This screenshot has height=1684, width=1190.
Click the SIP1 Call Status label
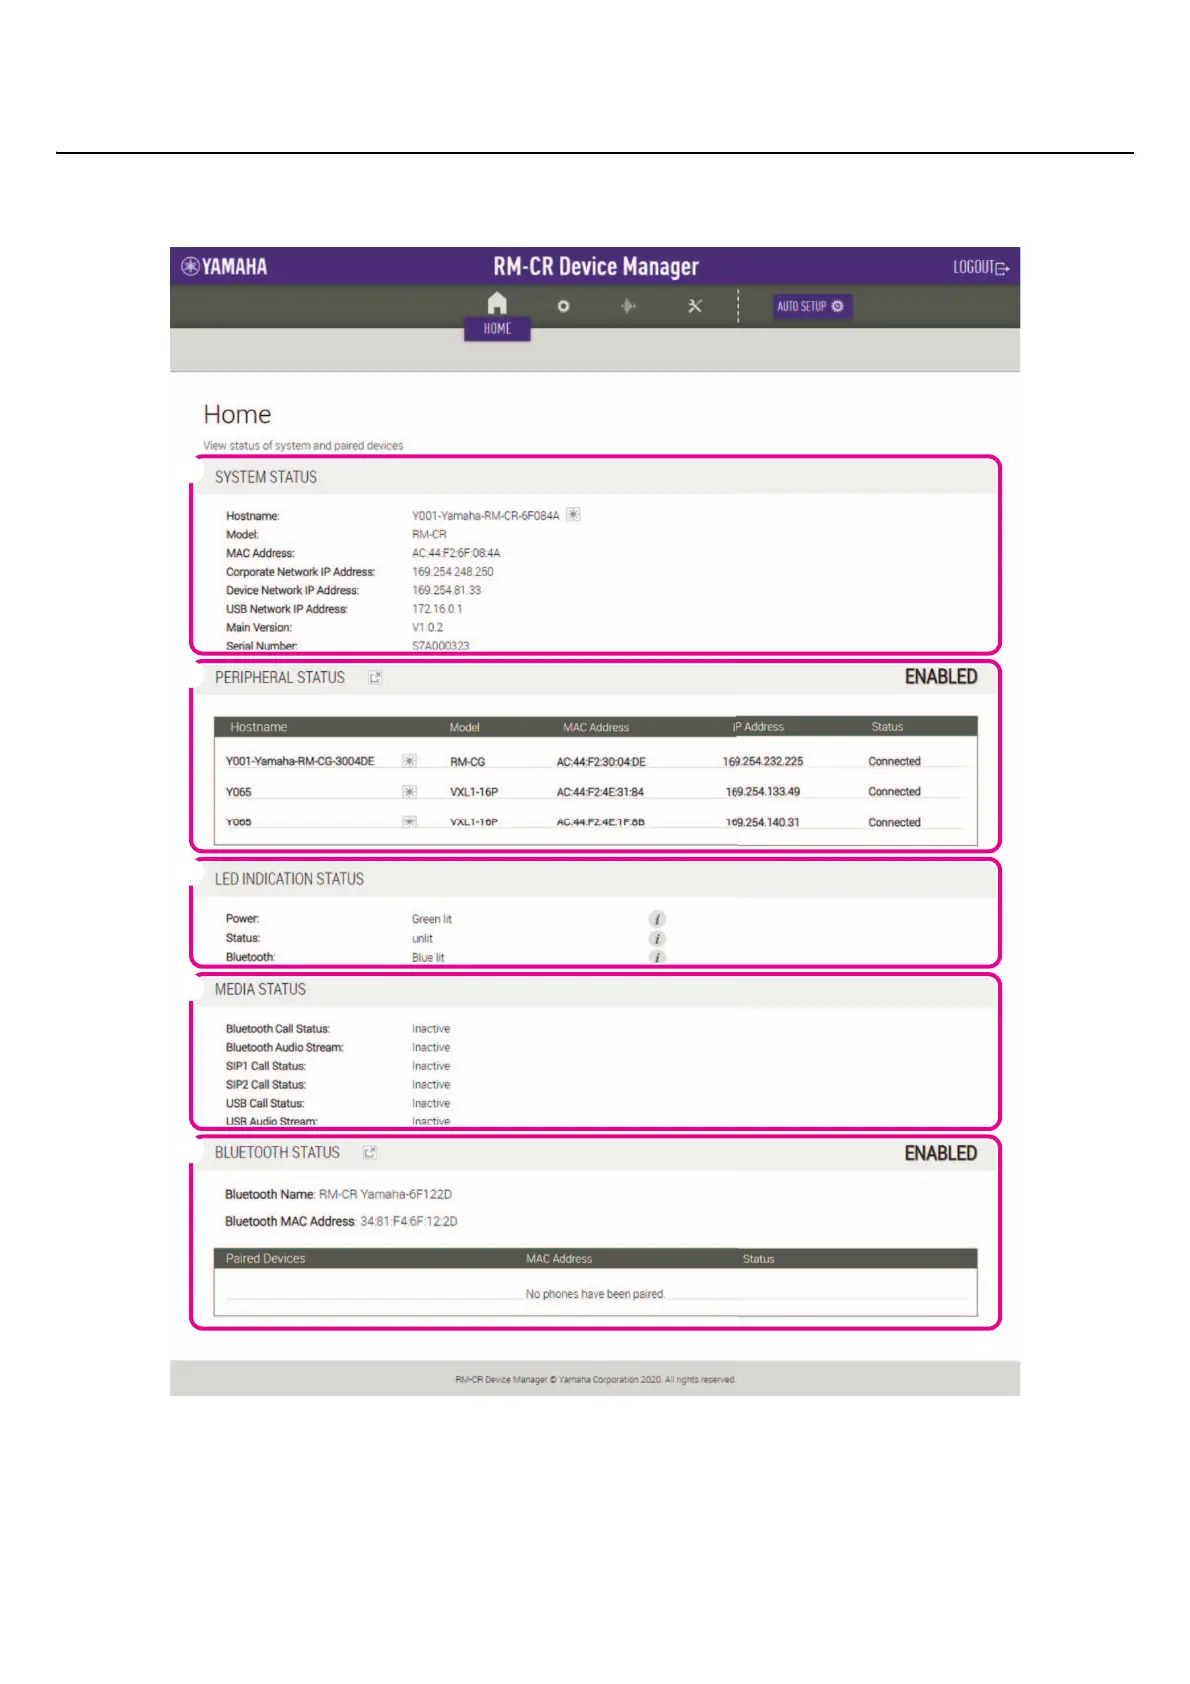click(x=266, y=1066)
